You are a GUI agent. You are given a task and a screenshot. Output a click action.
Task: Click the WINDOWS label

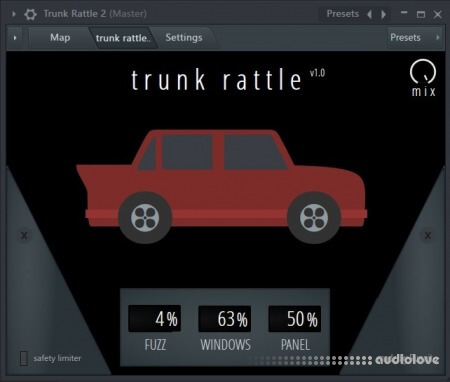coord(225,345)
